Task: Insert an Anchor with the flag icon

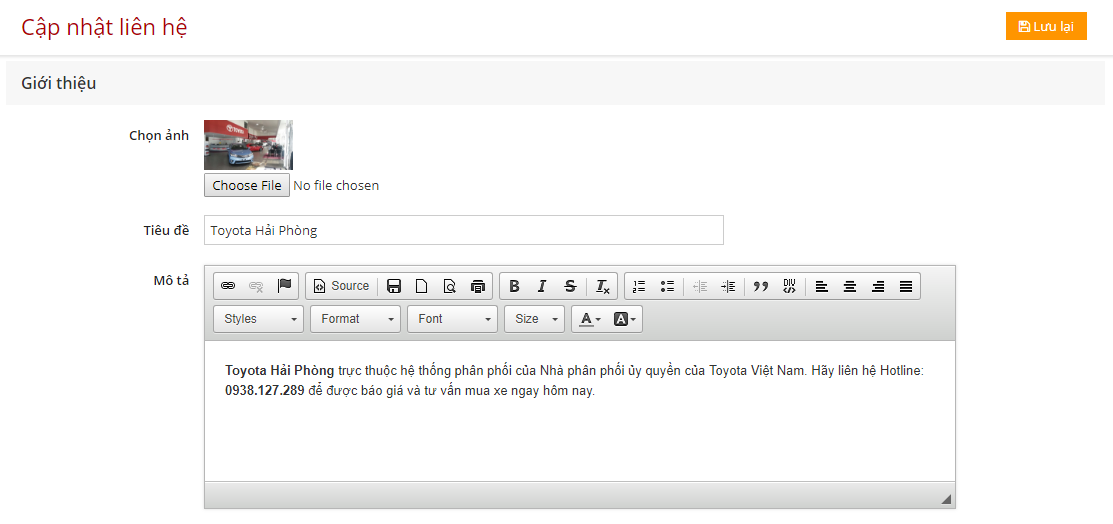Action: [x=284, y=285]
